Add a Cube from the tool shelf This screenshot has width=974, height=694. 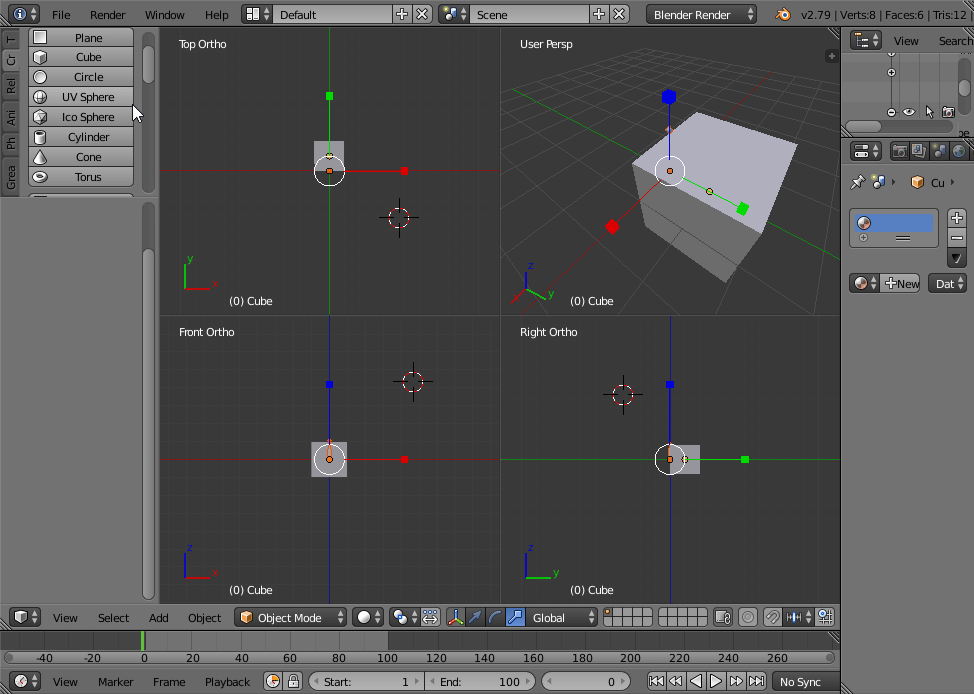(81, 57)
